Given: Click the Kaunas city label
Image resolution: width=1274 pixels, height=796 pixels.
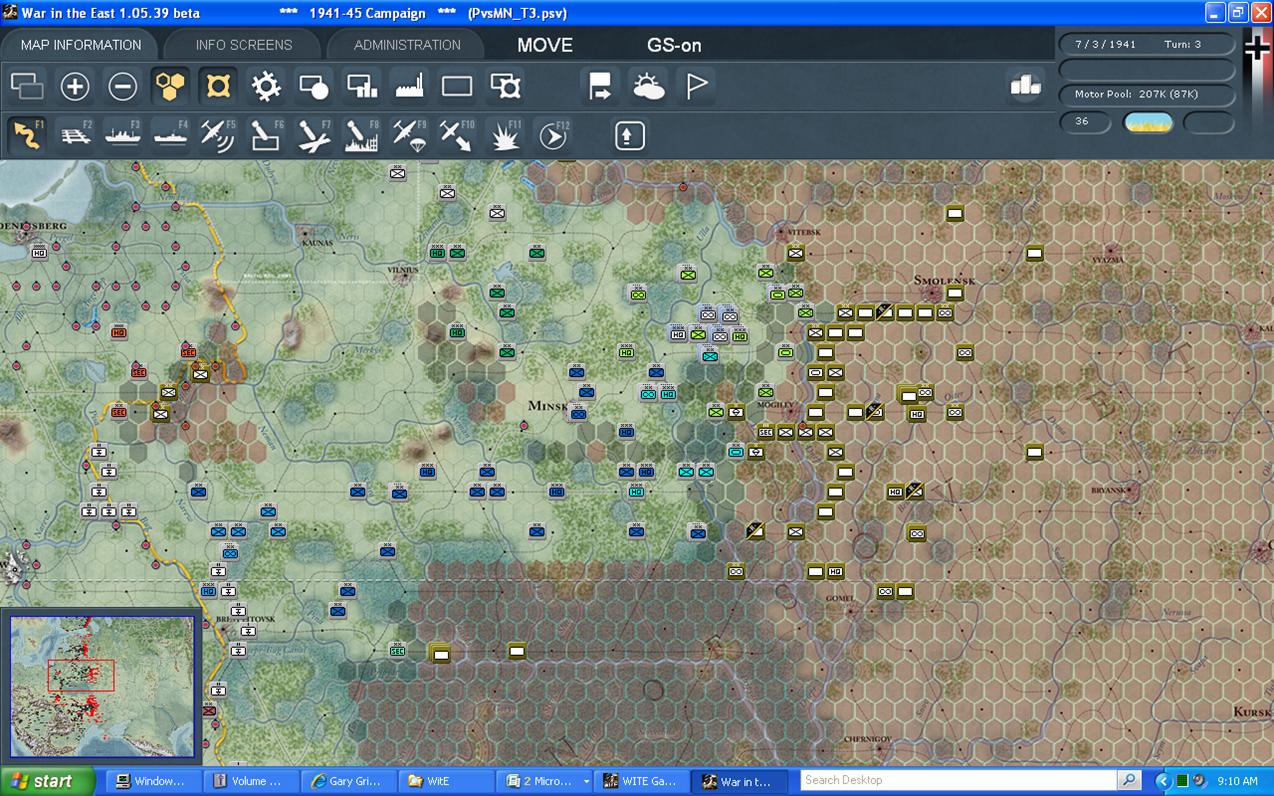Looking at the screenshot, I should pyautogui.click(x=318, y=243).
